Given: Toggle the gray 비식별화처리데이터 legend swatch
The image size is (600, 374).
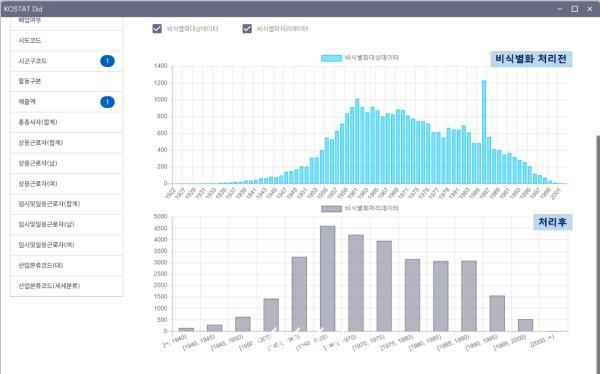Looking at the screenshot, I should (331, 209).
